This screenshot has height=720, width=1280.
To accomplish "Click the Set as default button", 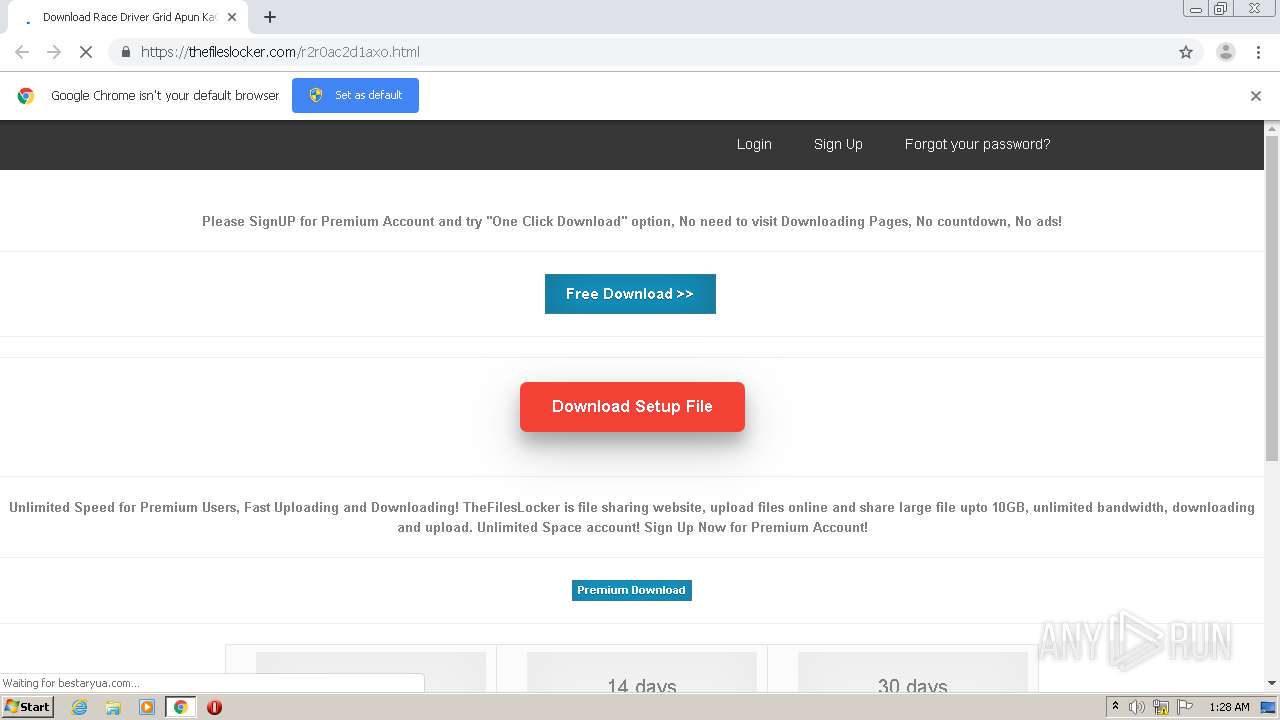I will [x=355, y=95].
